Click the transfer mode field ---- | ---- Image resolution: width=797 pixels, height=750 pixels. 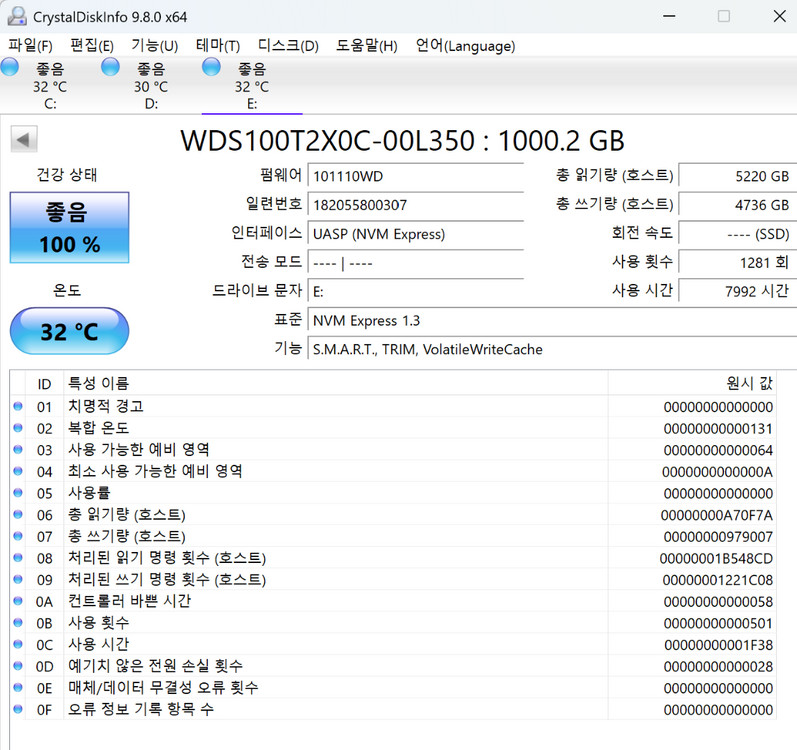pos(416,263)
